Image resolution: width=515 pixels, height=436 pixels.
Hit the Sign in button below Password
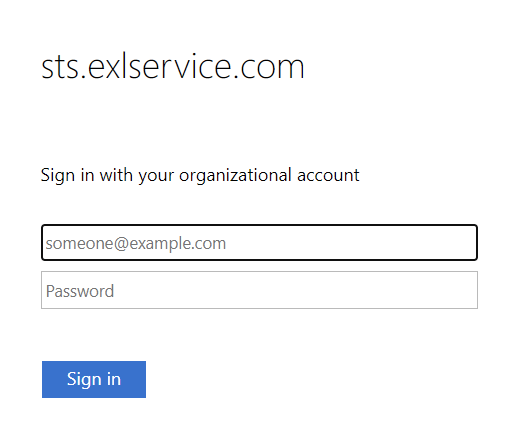(94, 379)
